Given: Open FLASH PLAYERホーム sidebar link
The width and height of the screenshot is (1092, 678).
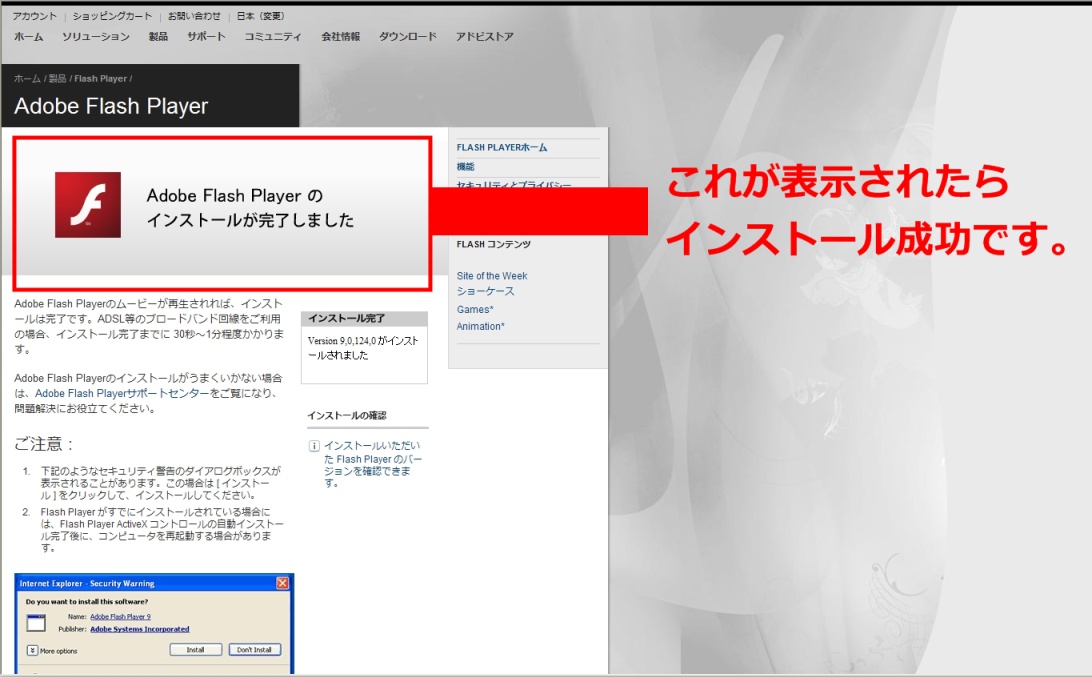Looking at the screenshot, I should 502,148.
